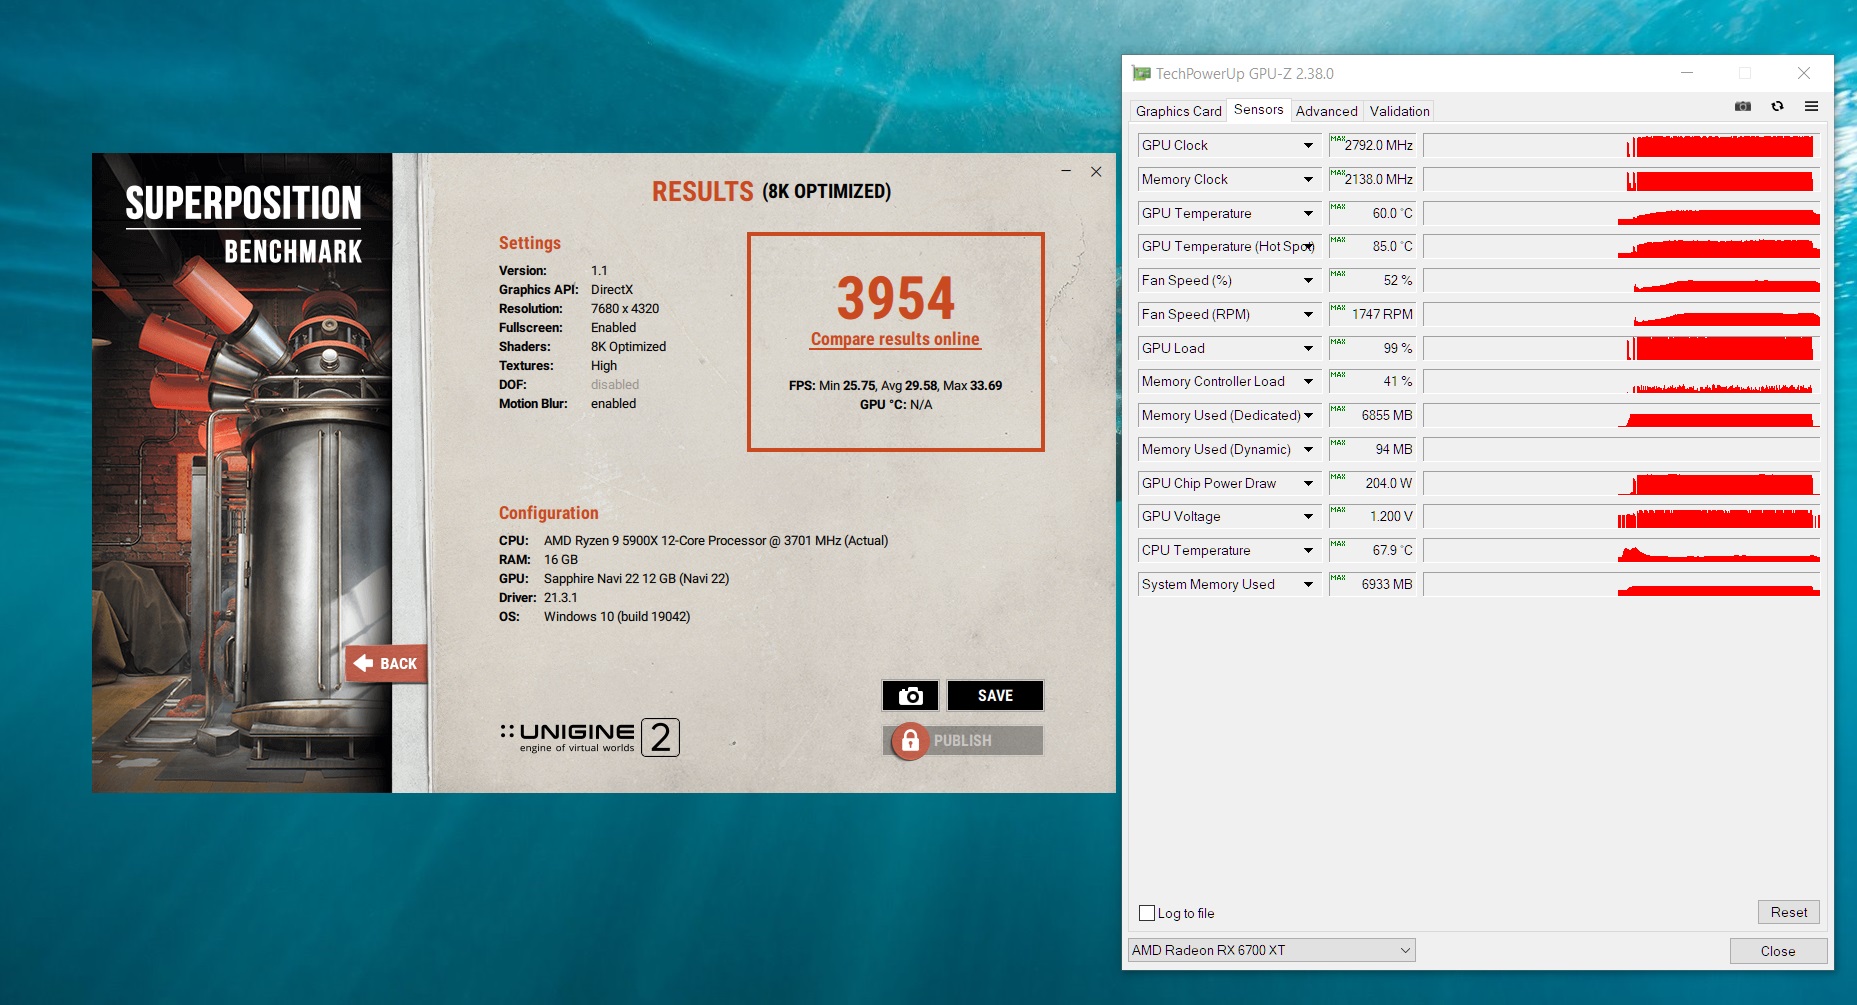
Task: Open the AMD Radeon RX 6700 XT selector
Action: (x=1271, y=950)
